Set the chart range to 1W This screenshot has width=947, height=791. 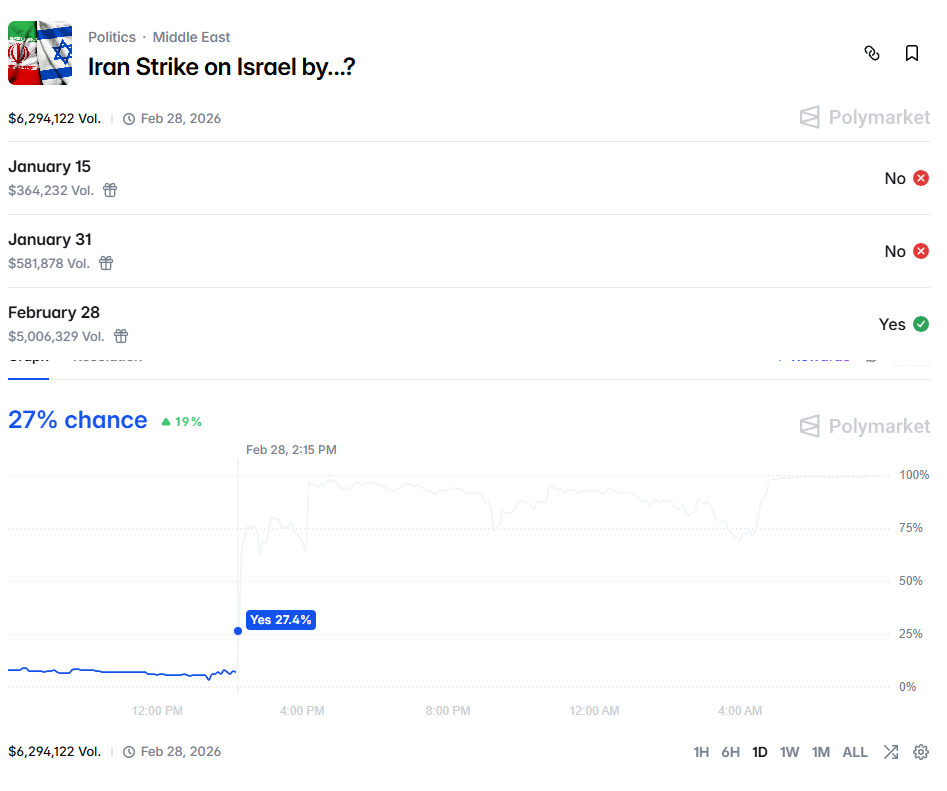pyautogui.click(x=790, y=752)
